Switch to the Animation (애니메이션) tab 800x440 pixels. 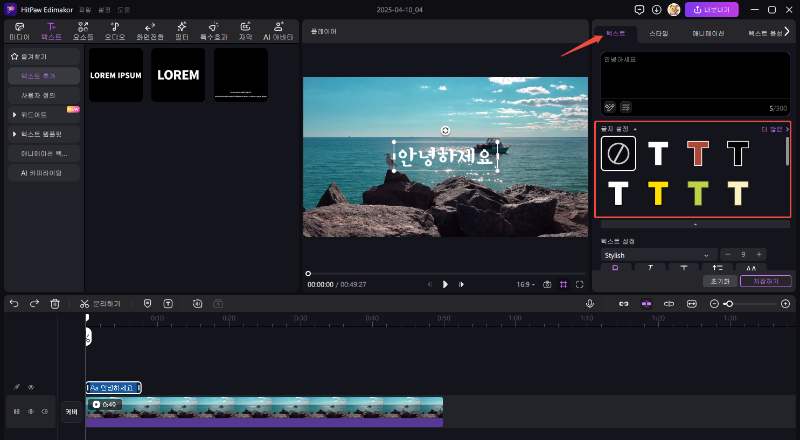click(x=708, y=33)
